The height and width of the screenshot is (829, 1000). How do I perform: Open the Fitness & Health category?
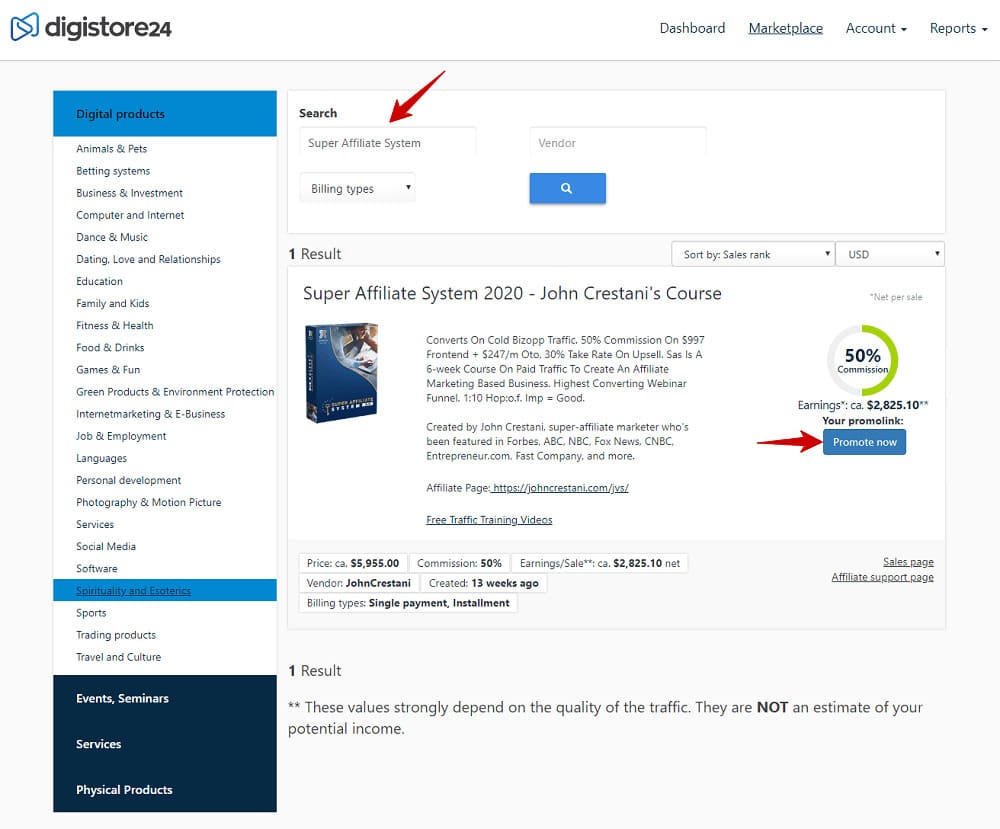pyautogui.click(x=115, y=326)
